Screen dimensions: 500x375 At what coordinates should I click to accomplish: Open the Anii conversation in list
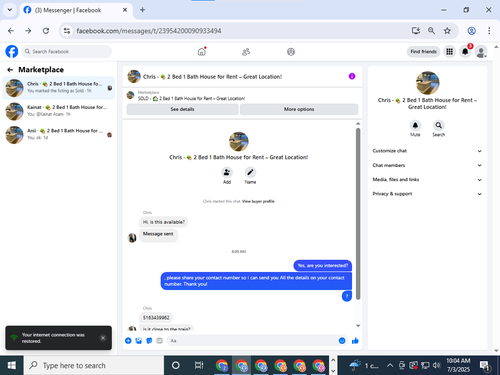[59, 134]
